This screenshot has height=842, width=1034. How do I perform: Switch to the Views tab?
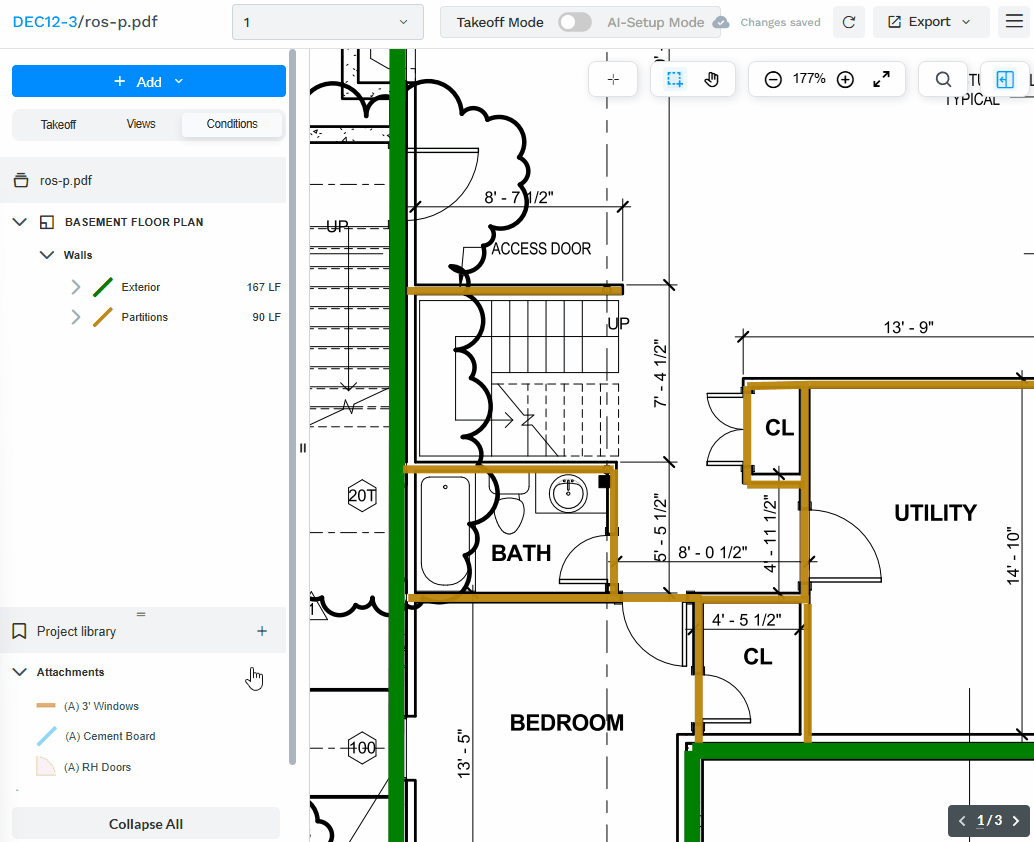point(140,124)
